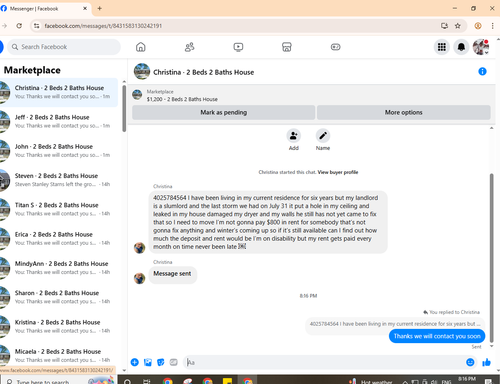
Task: Open Sharon's 2 Beds 2 Baths chat
Action: [x=59, y=297]
